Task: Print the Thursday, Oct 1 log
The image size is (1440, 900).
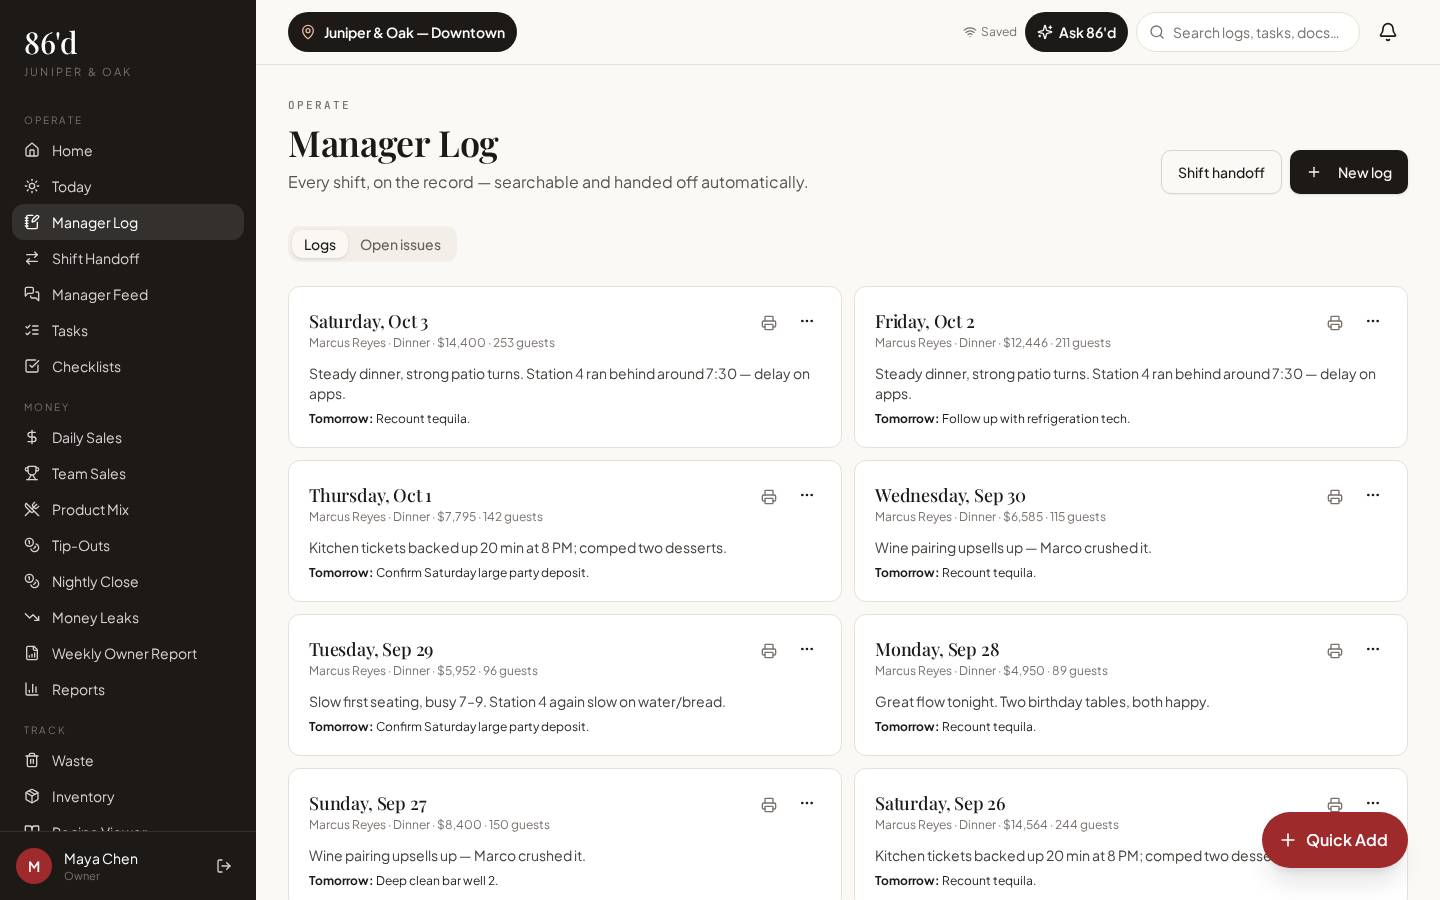Action: 769,497
